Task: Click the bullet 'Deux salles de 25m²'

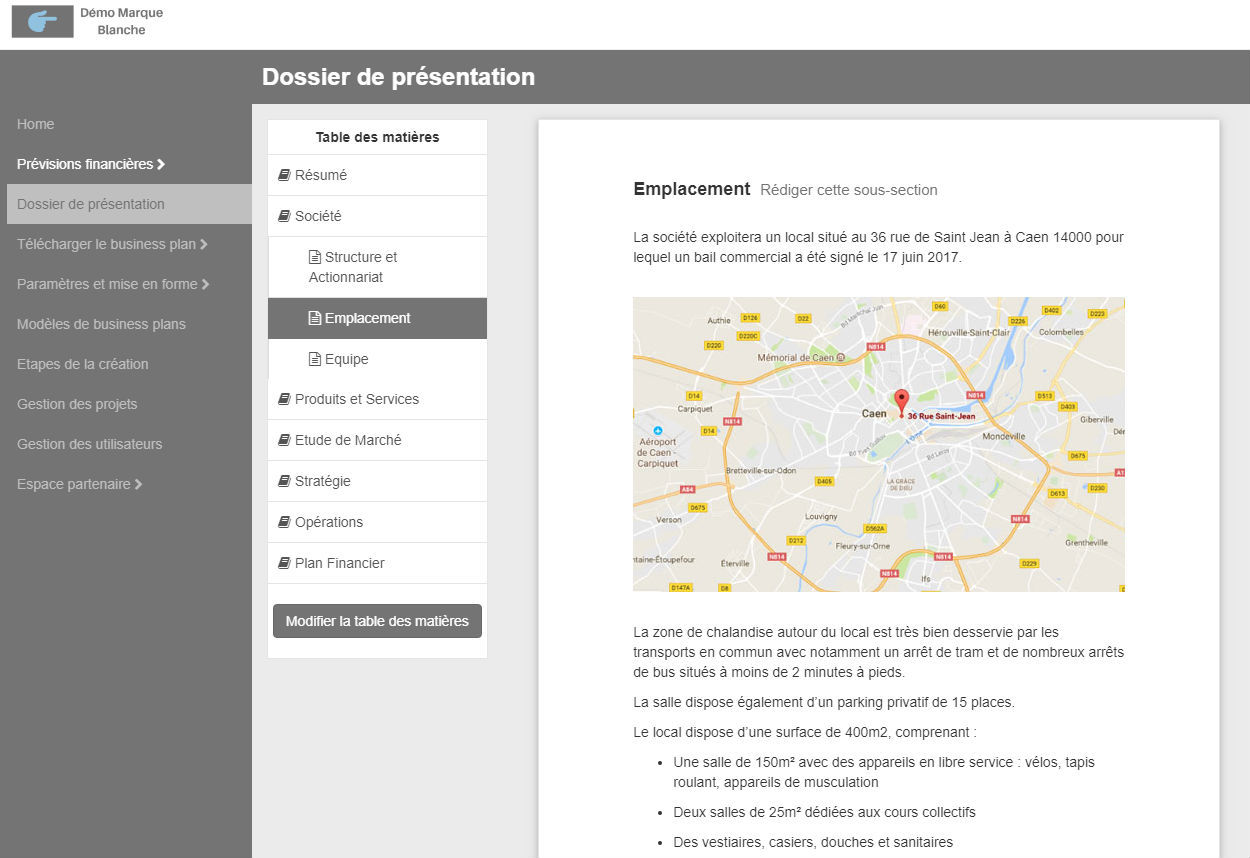Action: 824,812
